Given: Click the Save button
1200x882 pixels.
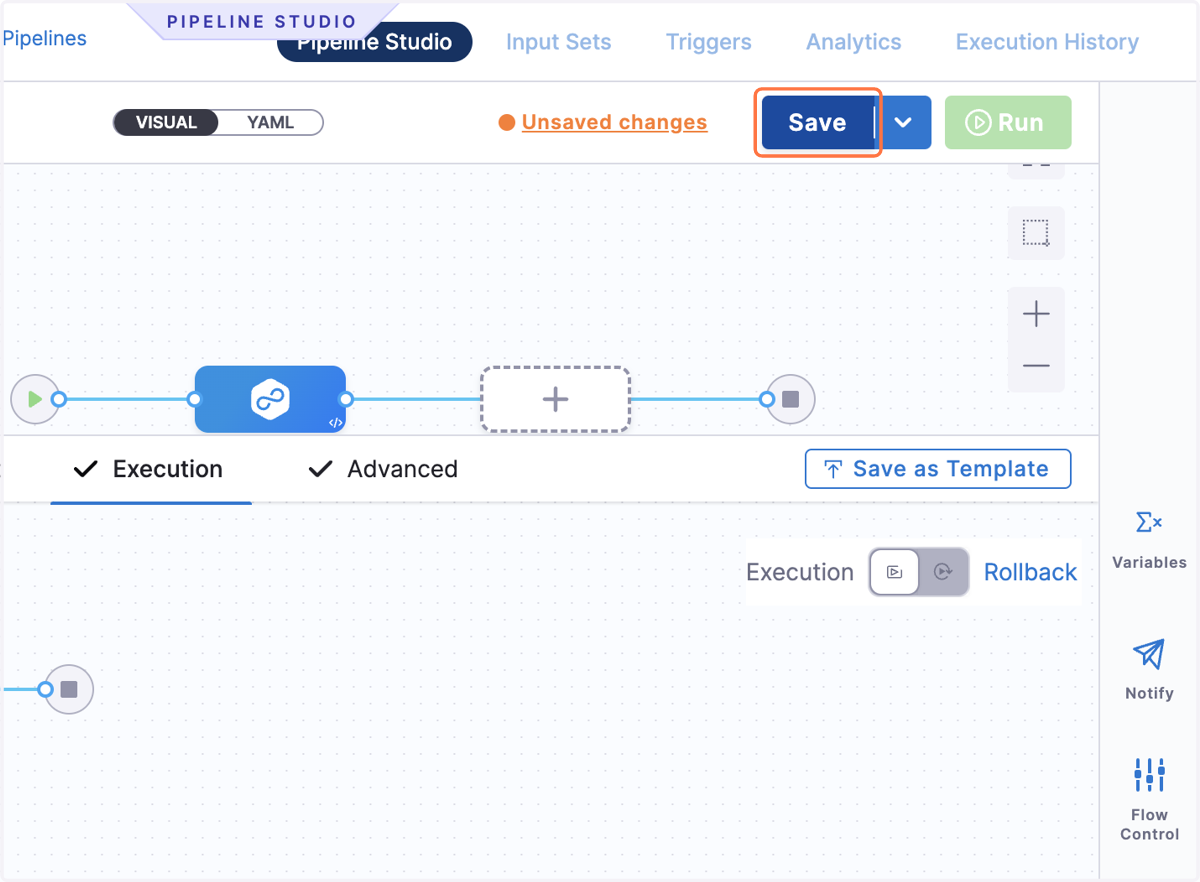Looking at the screenshot, I should tap(818, 123).
